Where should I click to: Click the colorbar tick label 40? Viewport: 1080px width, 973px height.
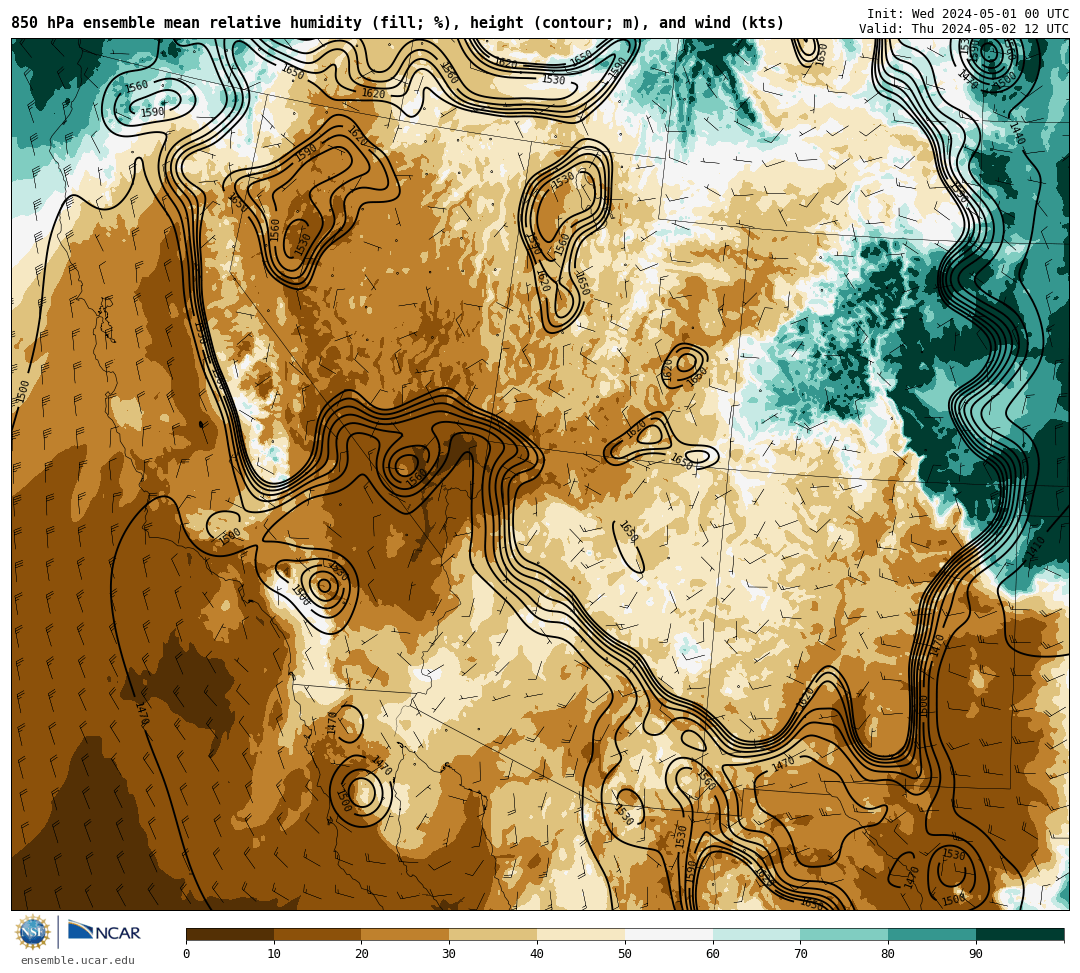[x=537, y=954]
